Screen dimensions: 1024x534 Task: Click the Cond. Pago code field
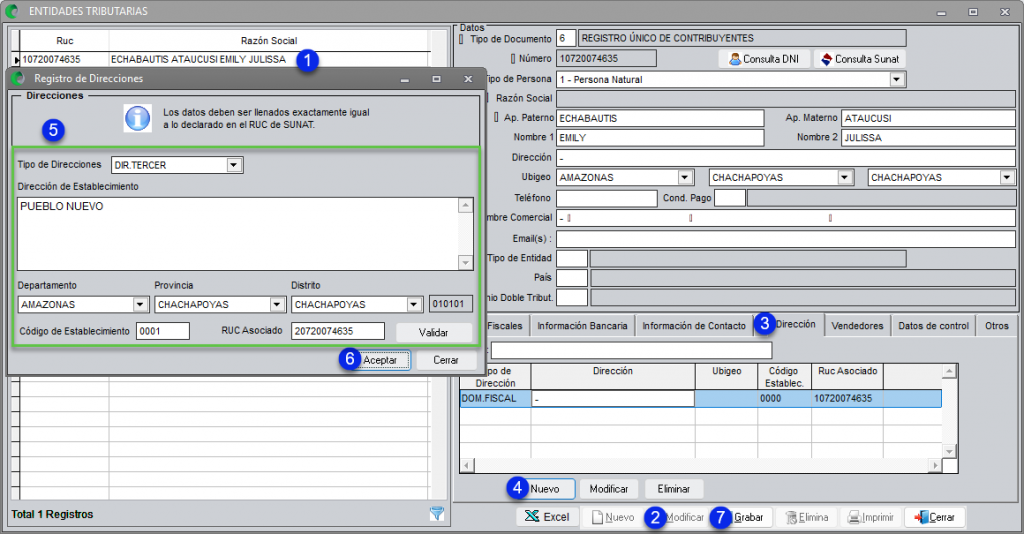[729, 198]
